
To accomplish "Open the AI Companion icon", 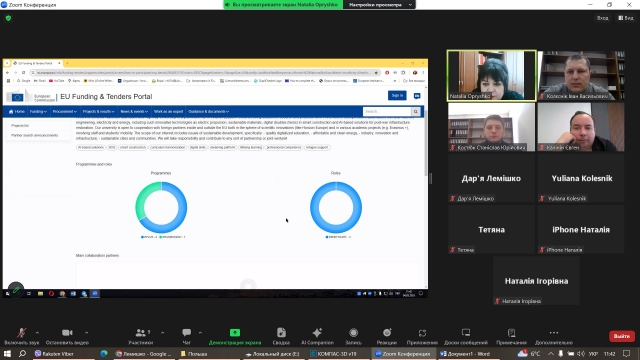I will 317,333.
